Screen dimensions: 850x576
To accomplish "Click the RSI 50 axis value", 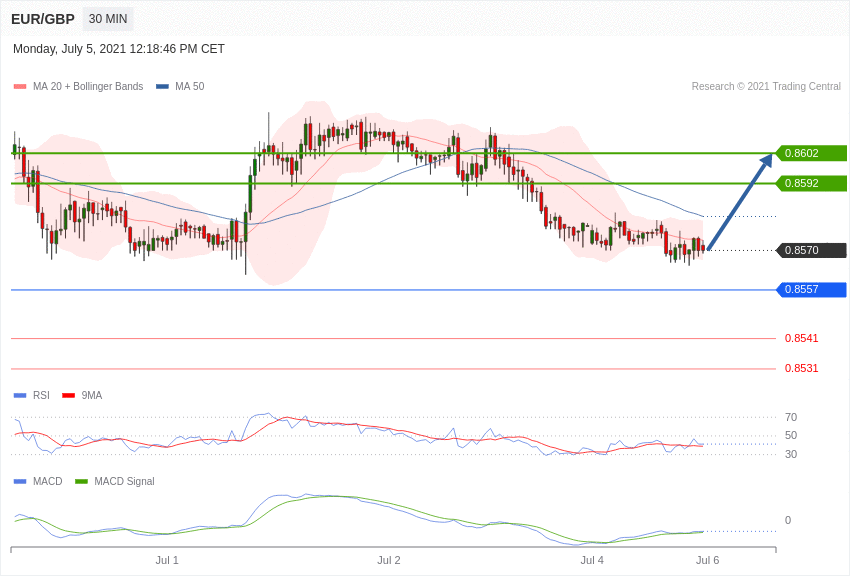I will pyautogui.click(x=791, y=435).
